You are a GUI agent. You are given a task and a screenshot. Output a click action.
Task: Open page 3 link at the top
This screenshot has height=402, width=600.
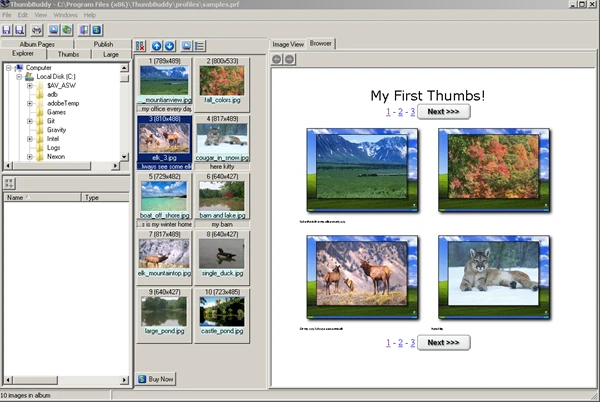tap(412, 112)
